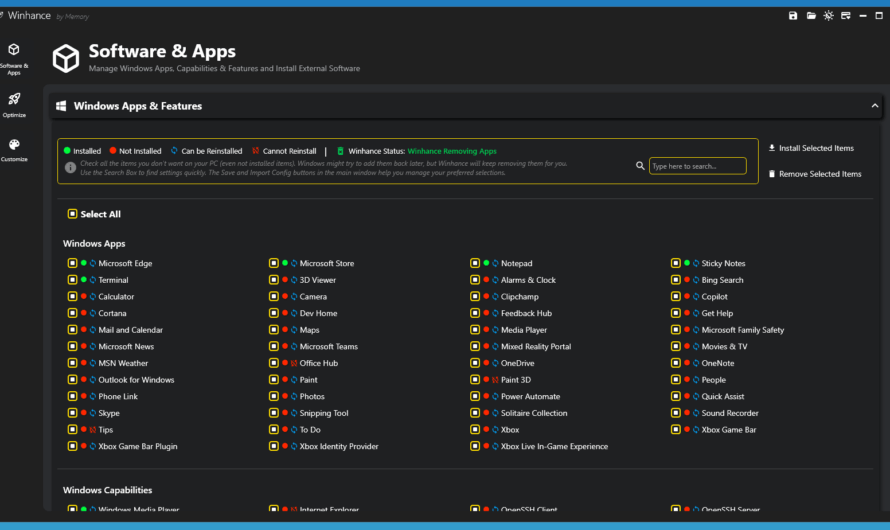Screen dimensions: 890x530
Task: Click Remove Selected Items button
Action: pos(814,174)
